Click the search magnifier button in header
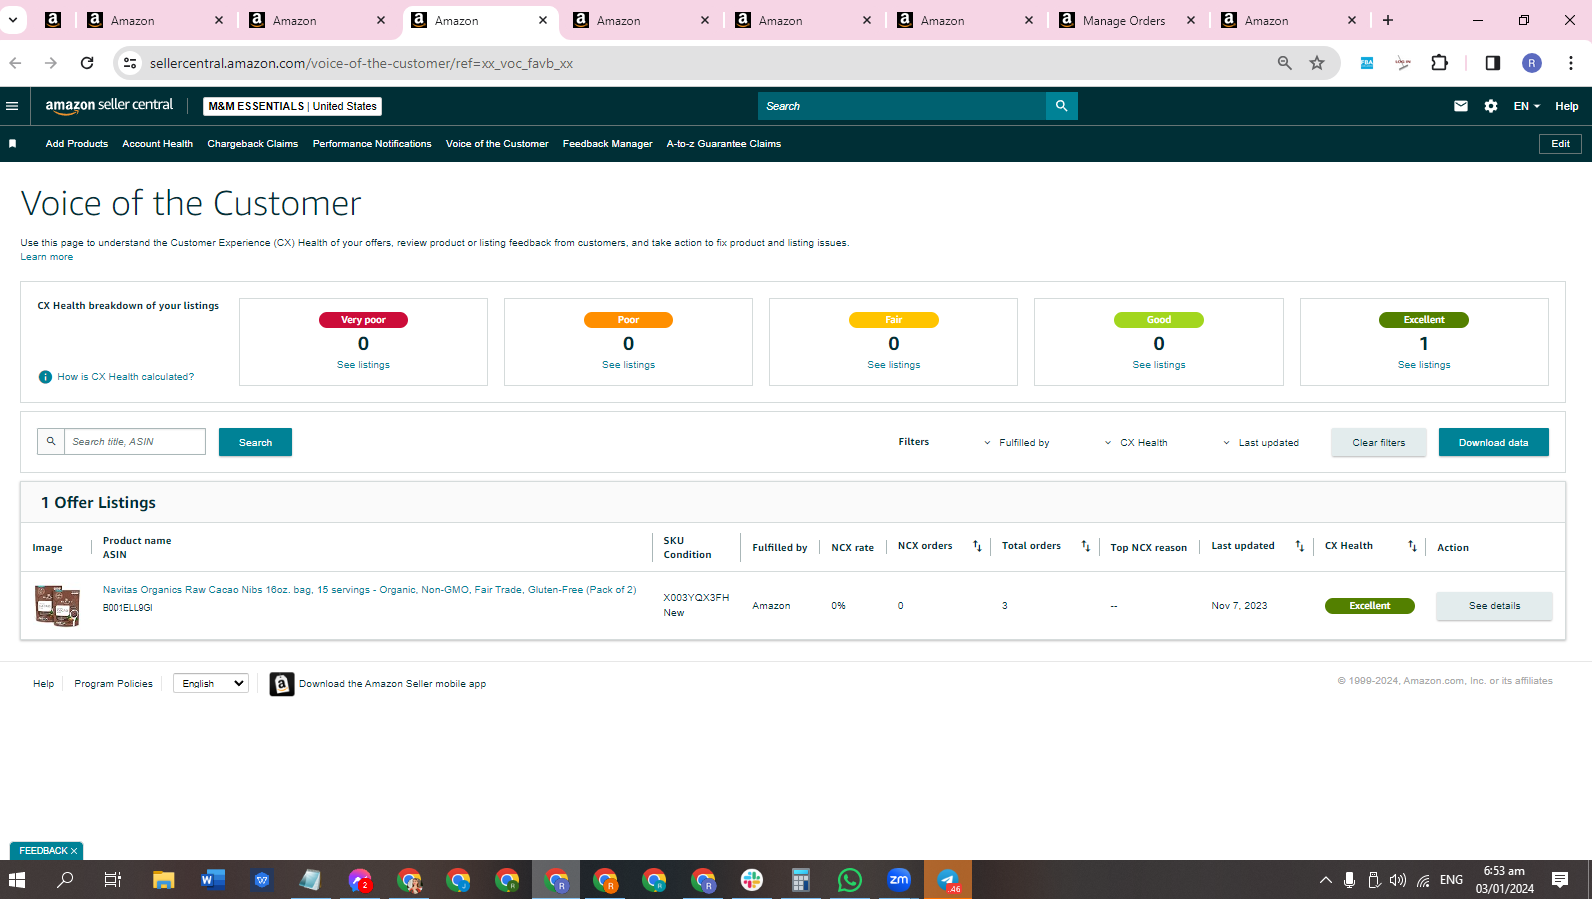The width and height of the screenshot is (1592, 899). tap(1061, 106)
